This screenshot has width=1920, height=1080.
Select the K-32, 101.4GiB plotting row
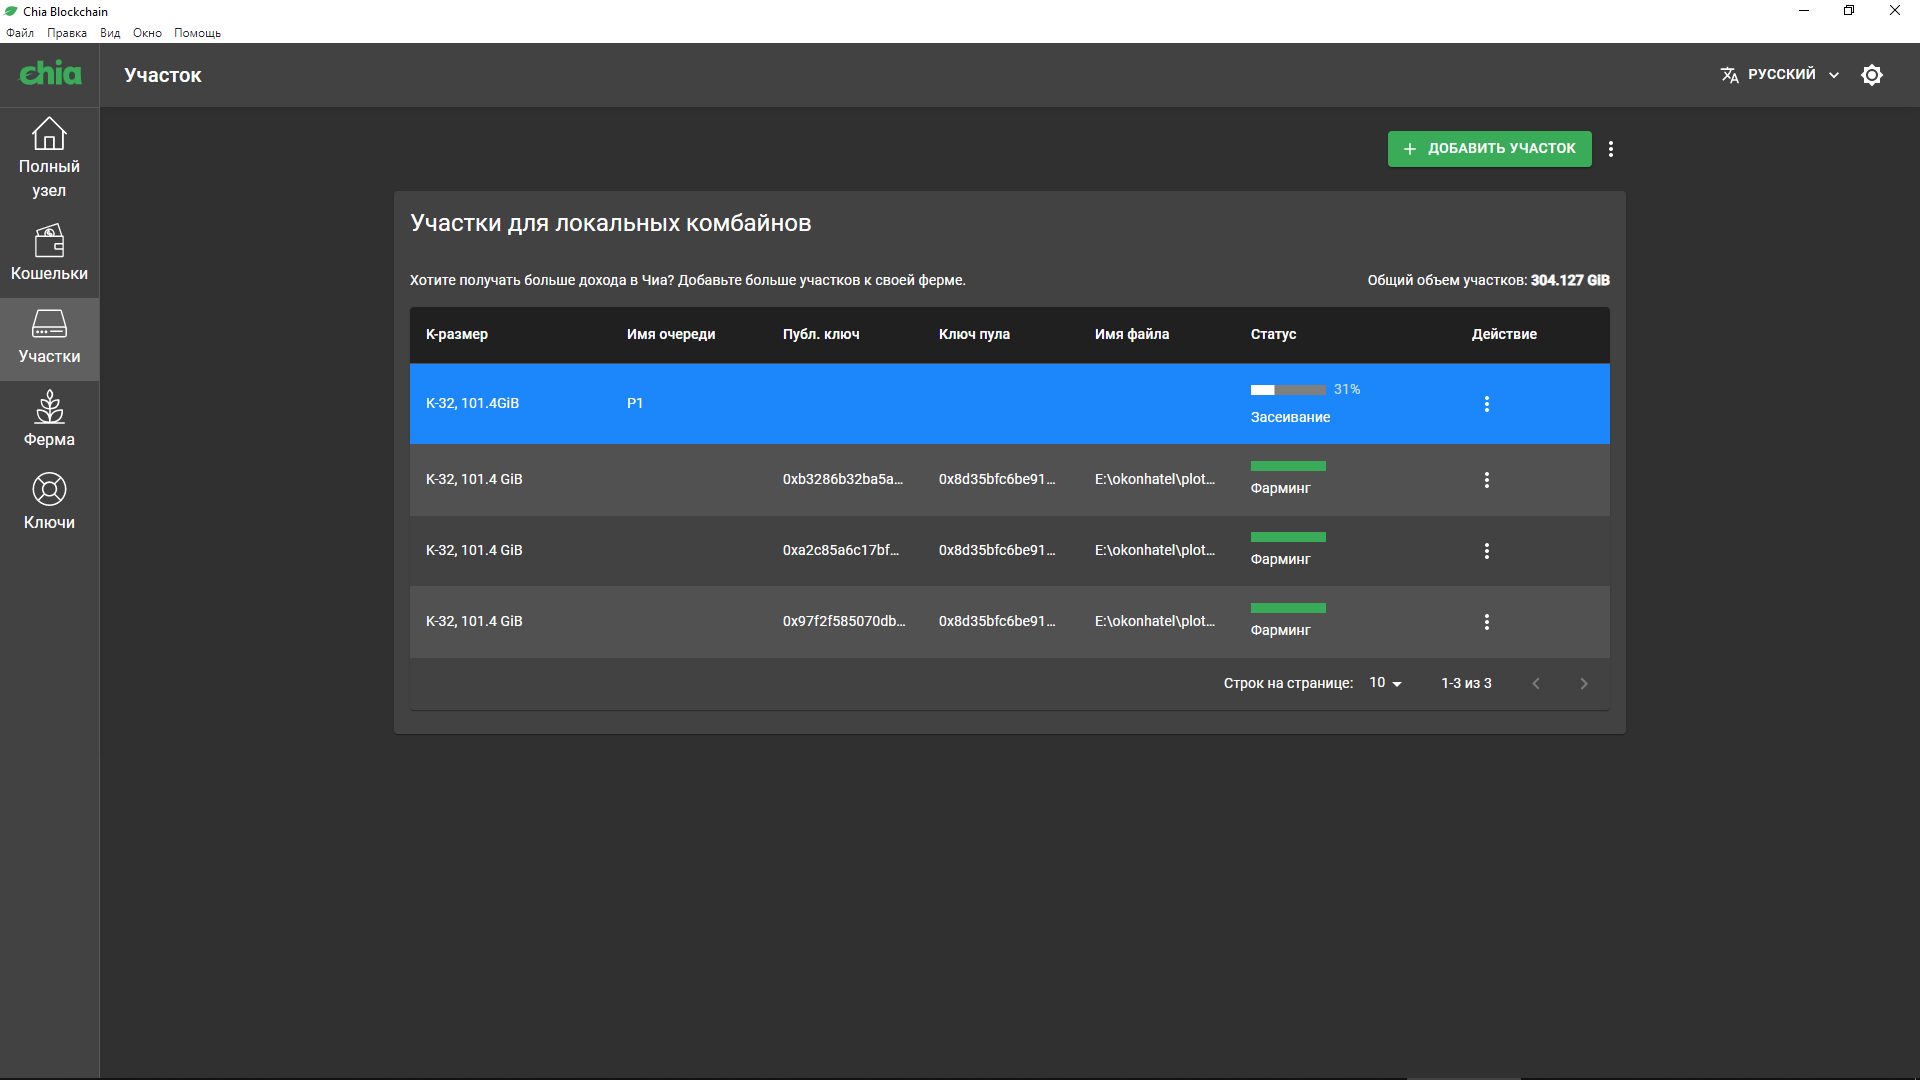point(1010,404)
